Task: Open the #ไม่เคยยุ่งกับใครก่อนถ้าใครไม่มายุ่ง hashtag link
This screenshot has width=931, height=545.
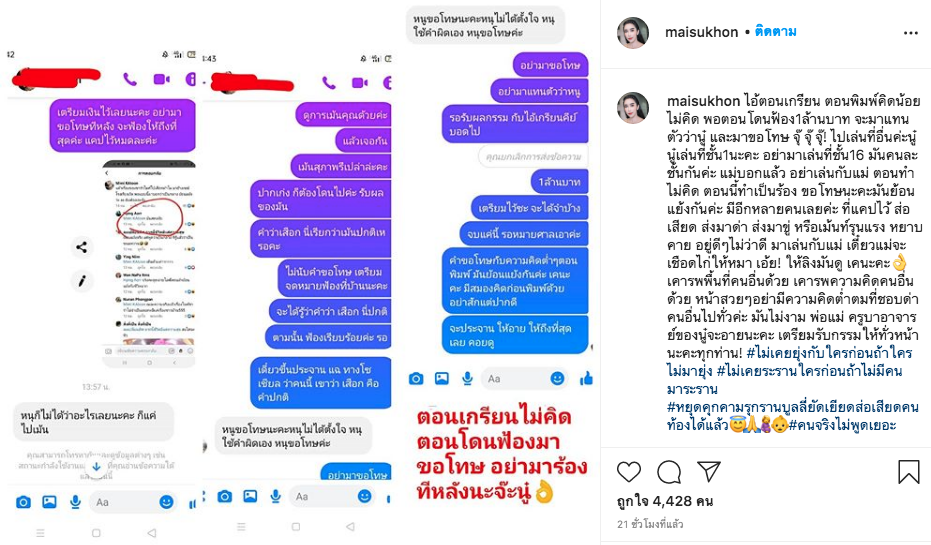Action: (x=790, y=362)
